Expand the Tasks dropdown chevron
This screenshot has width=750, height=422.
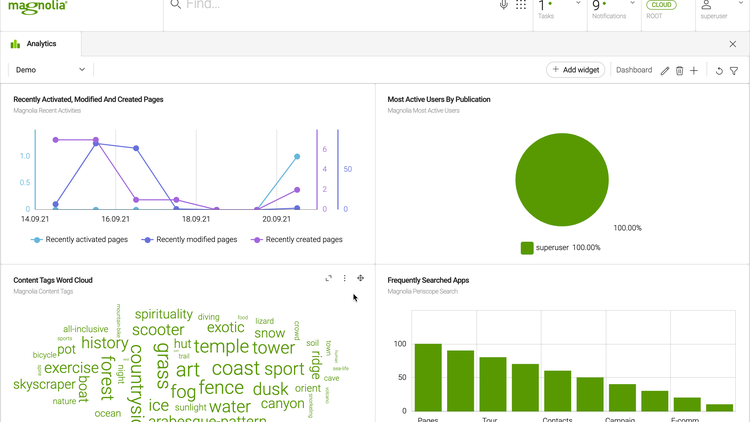(578, 3)
